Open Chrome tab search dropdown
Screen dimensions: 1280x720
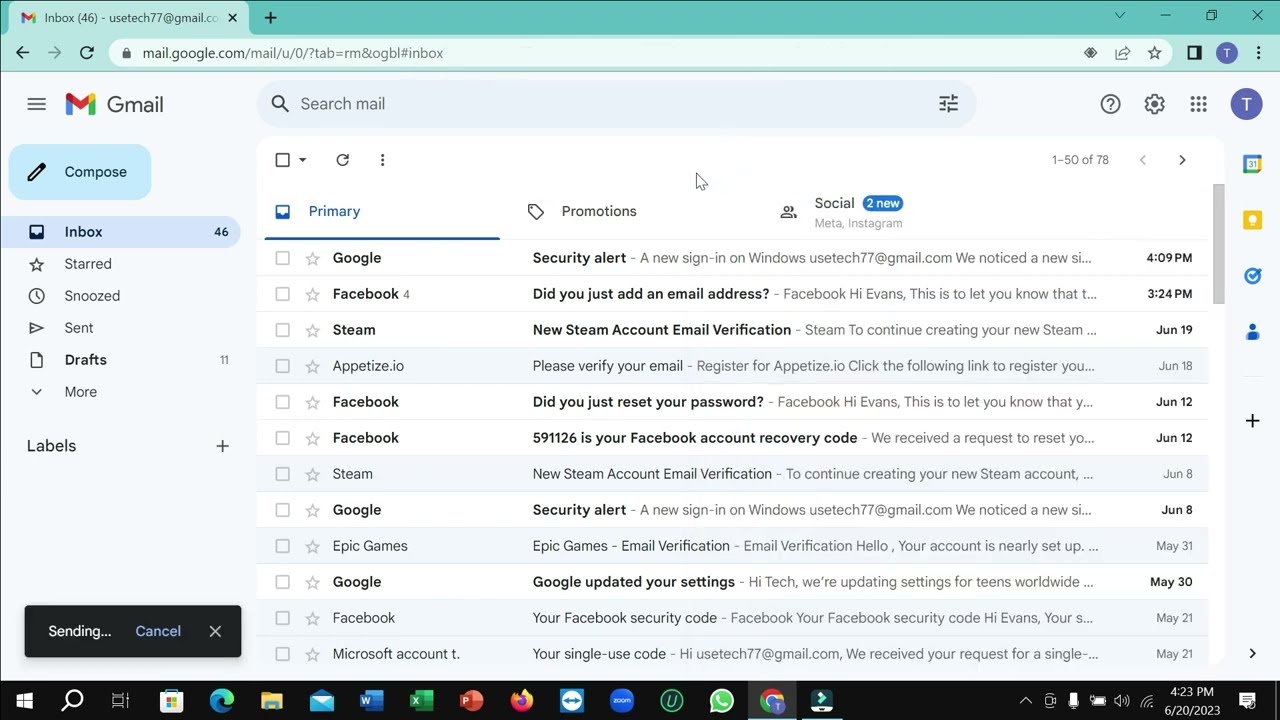[x=1120, y=16]
